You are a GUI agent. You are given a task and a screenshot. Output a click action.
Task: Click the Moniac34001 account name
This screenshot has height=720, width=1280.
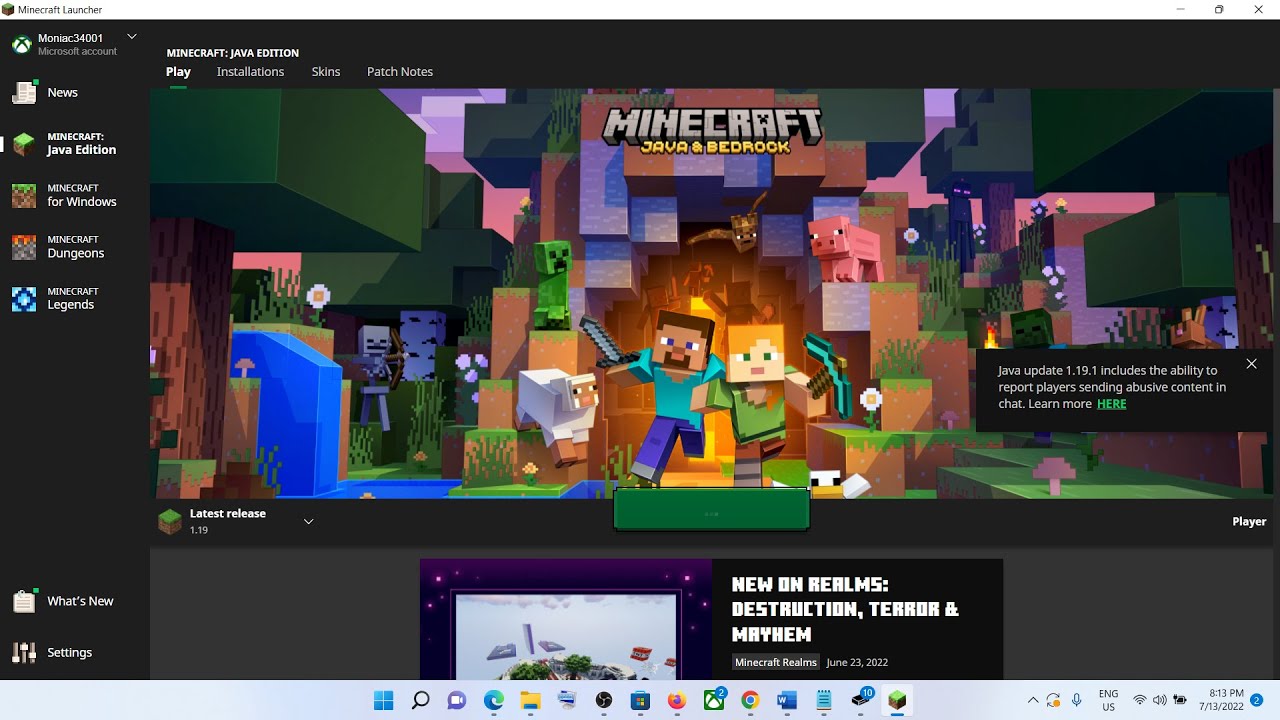coord(70,38)
